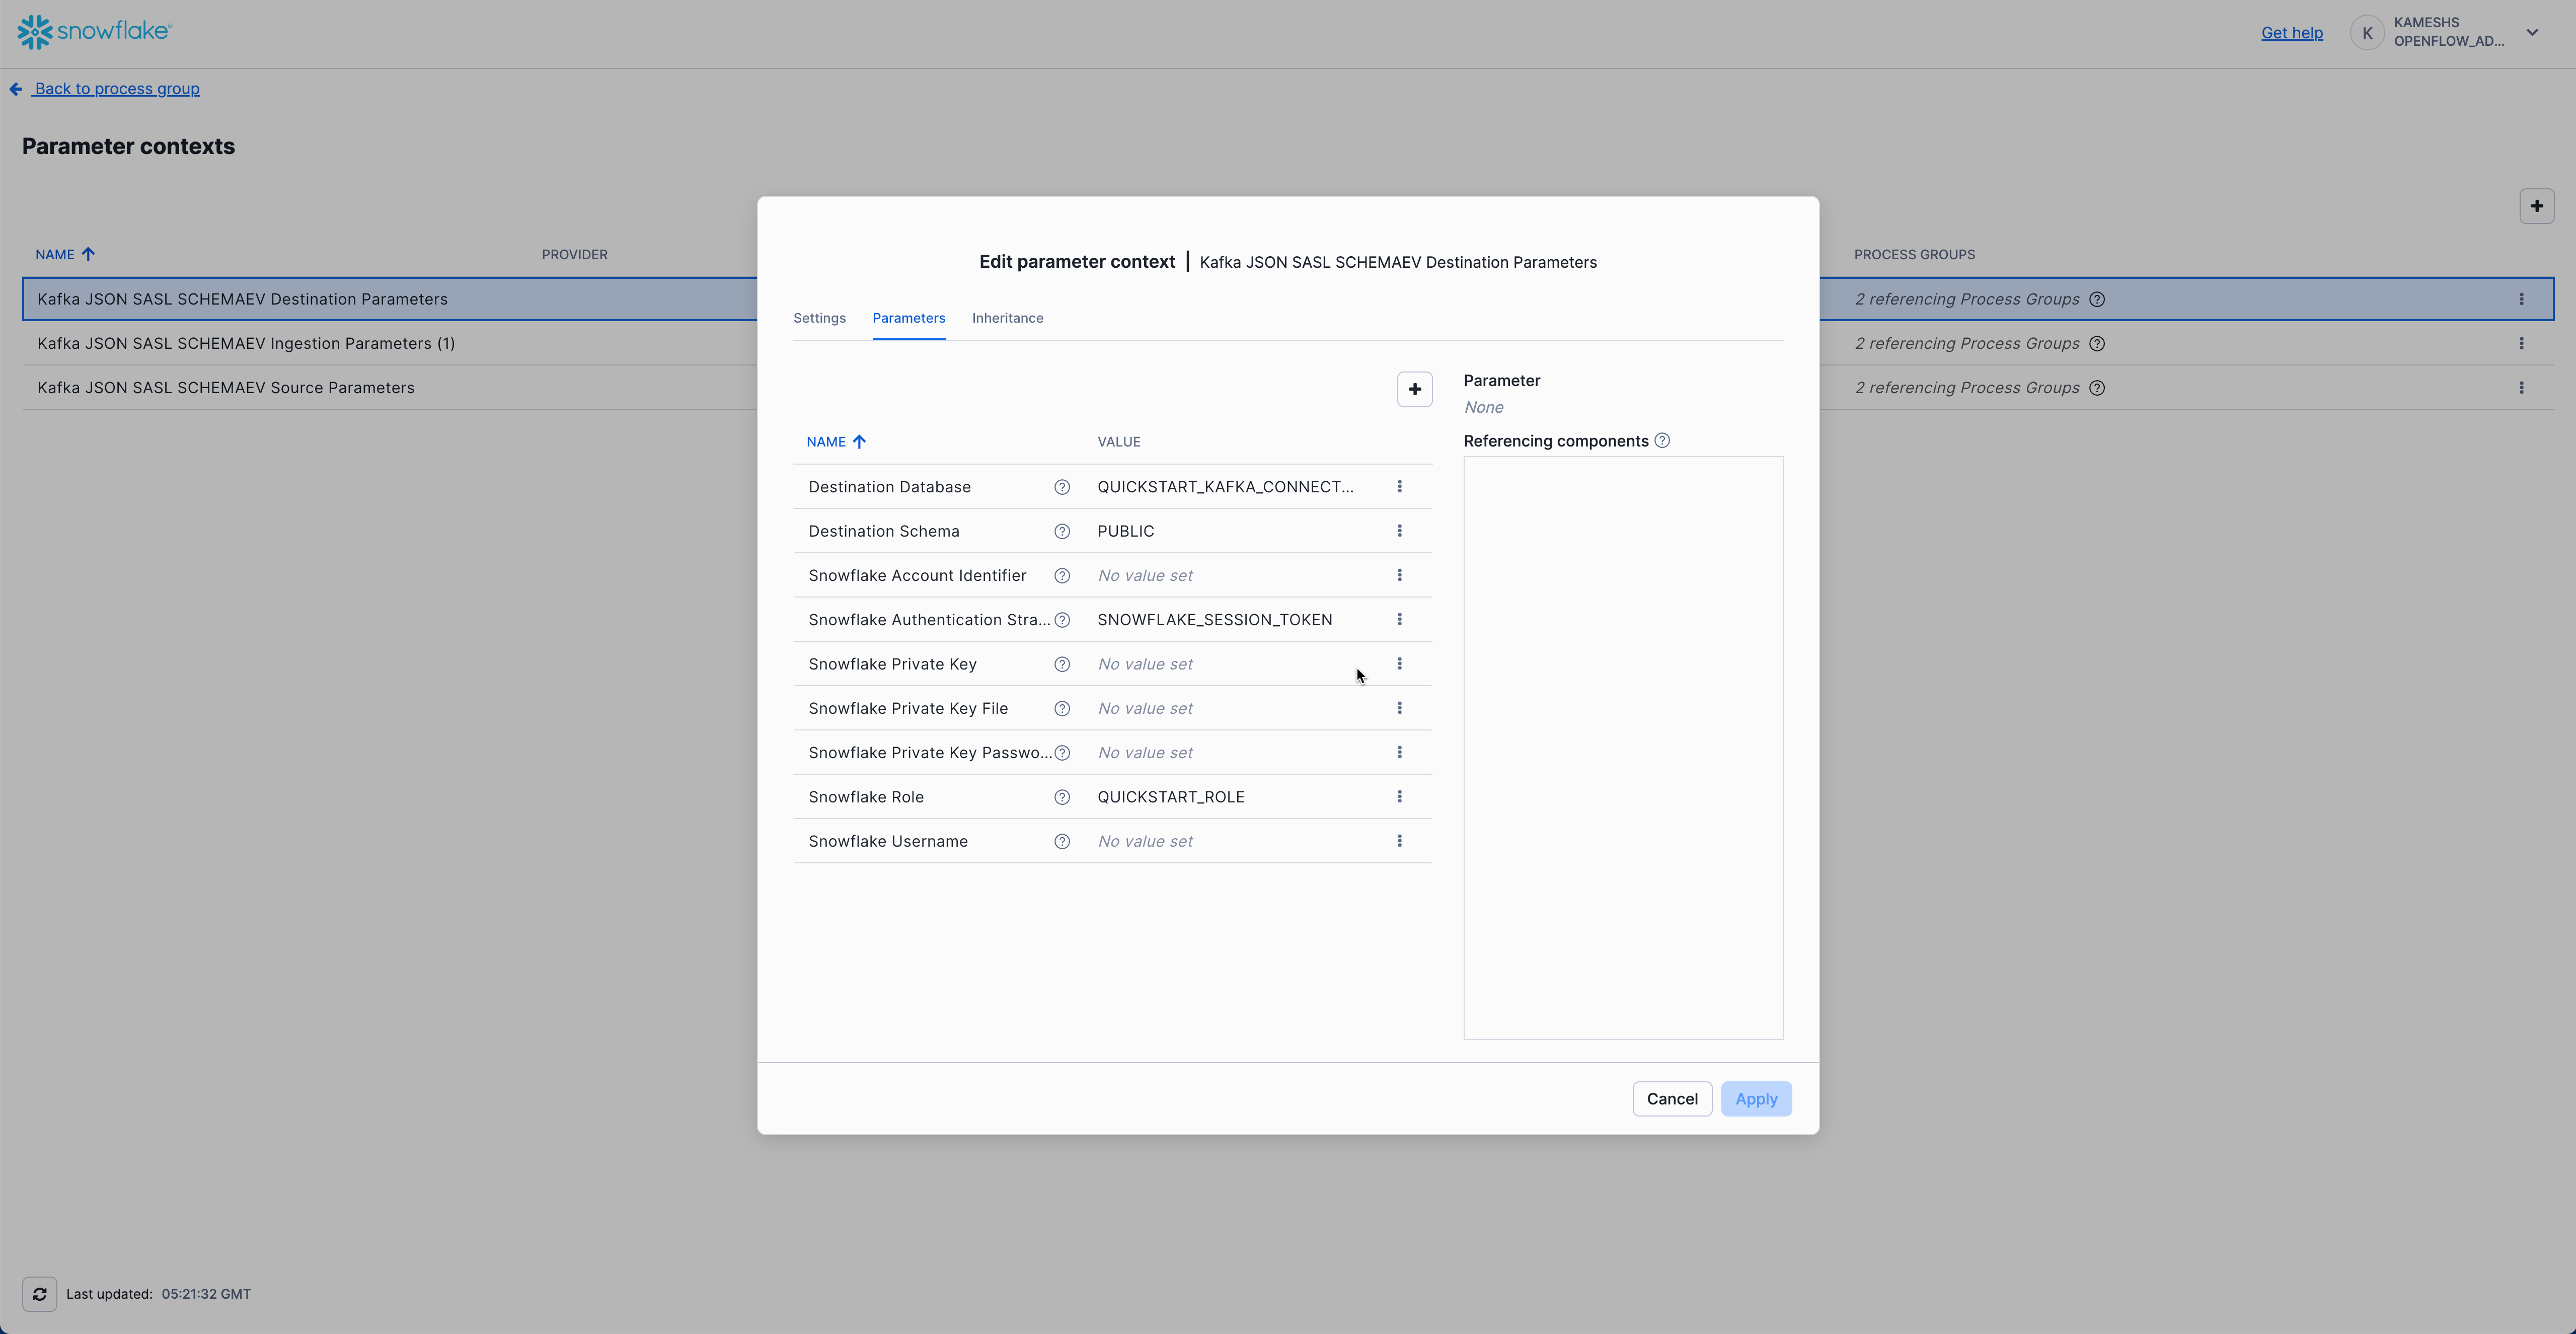Click the help icon next to Destination Database

coord(1062,487)
